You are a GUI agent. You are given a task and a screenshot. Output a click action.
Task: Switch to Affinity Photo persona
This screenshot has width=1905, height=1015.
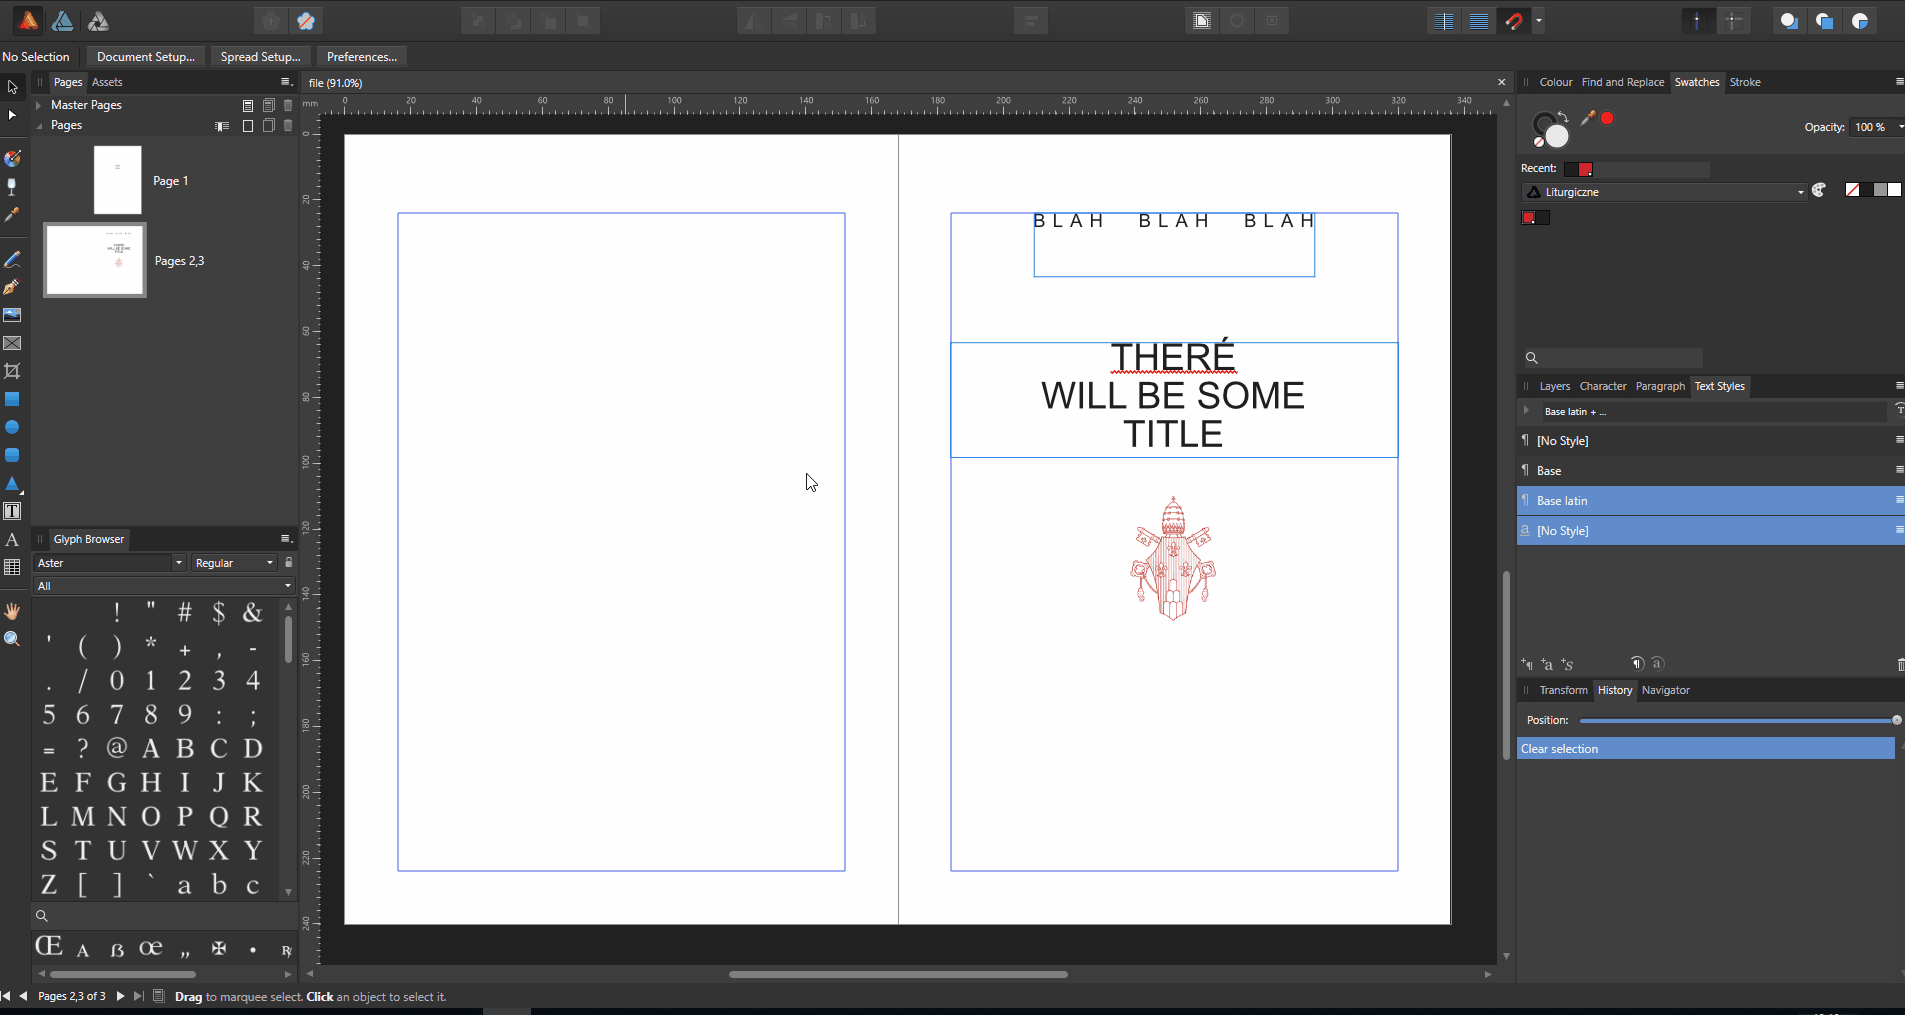98,21
